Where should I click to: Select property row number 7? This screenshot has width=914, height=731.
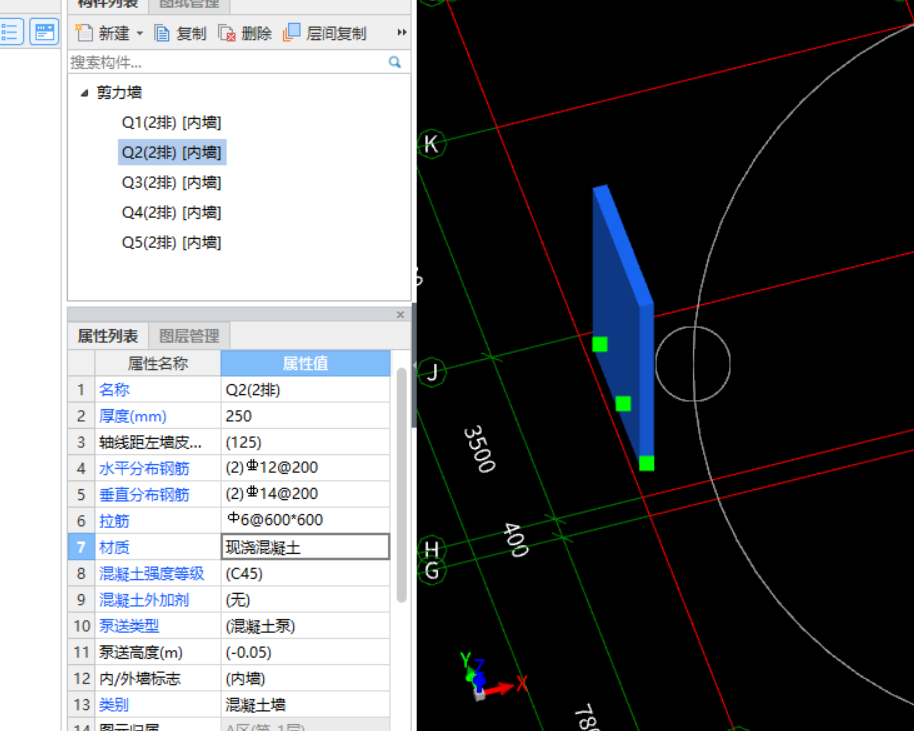click(x=81, y=547)
